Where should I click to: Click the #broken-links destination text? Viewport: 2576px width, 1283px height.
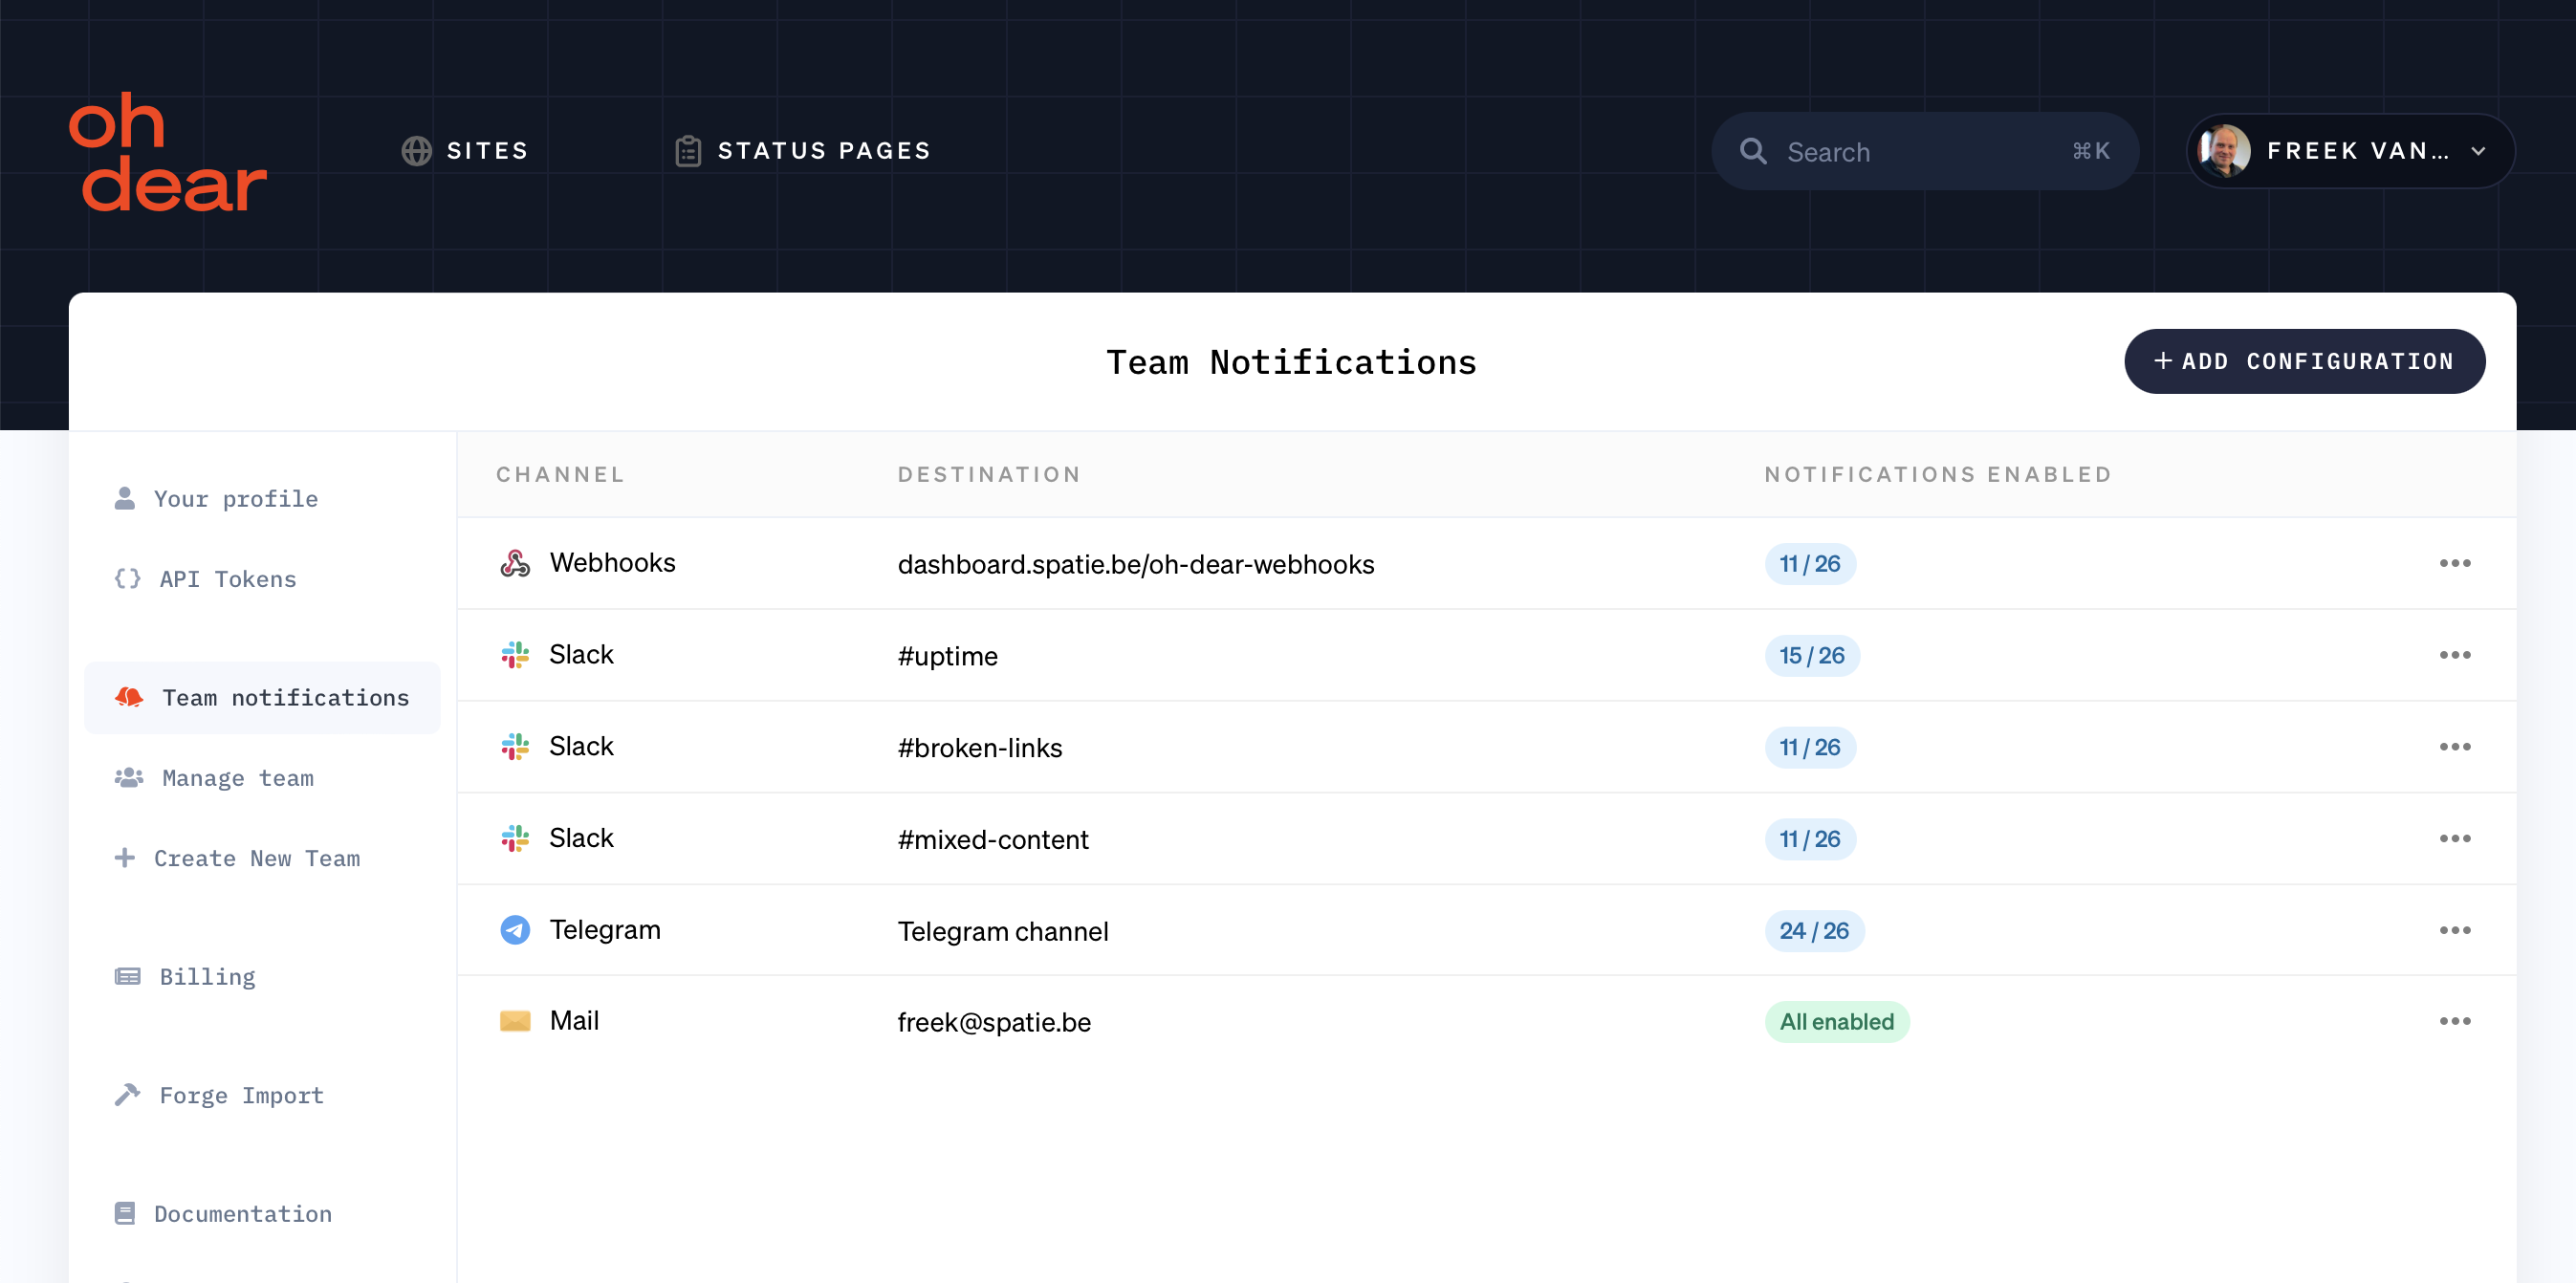click(x=980, y=748)
